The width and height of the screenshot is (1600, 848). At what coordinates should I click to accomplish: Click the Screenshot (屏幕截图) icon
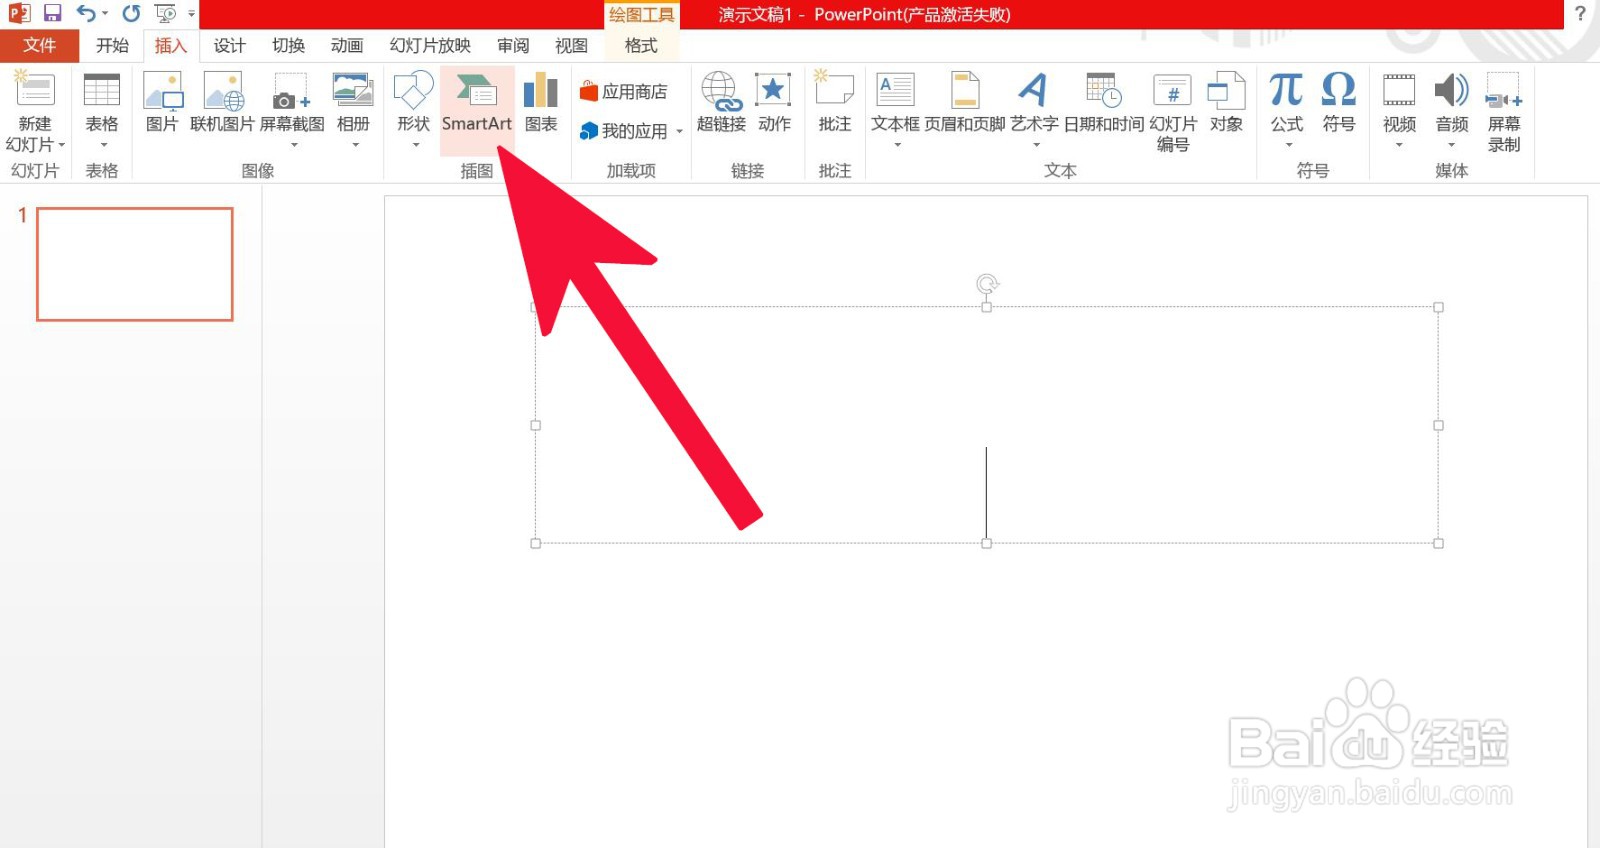[291, 90]
